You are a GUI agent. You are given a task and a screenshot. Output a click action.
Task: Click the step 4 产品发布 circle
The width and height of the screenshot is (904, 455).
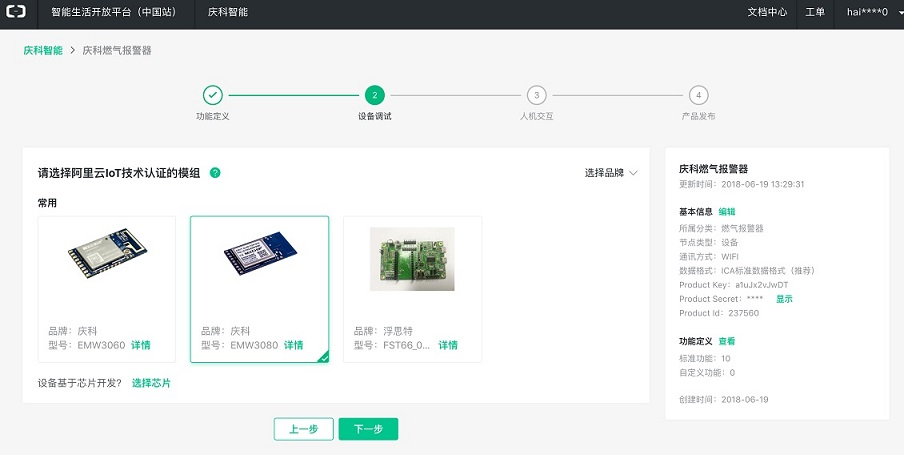(x=699, y=95)
